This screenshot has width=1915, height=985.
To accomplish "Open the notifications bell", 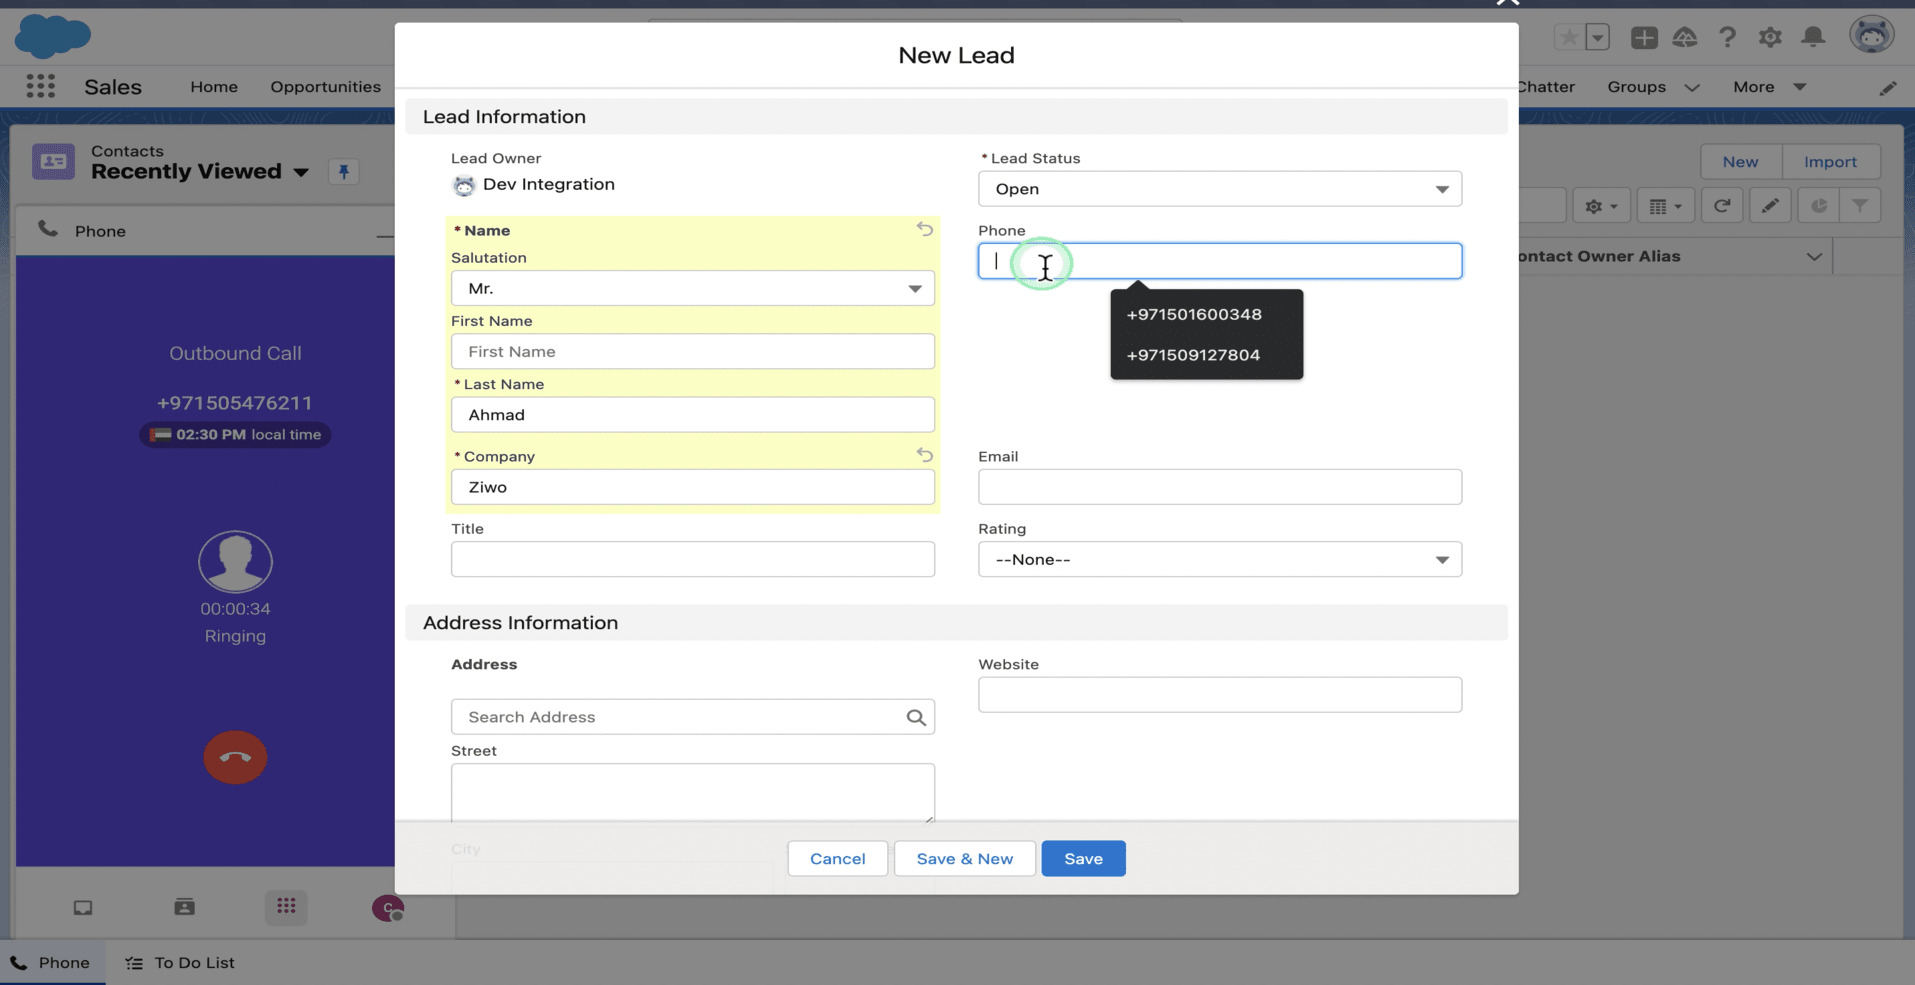I will click(x=1813, y=37).
